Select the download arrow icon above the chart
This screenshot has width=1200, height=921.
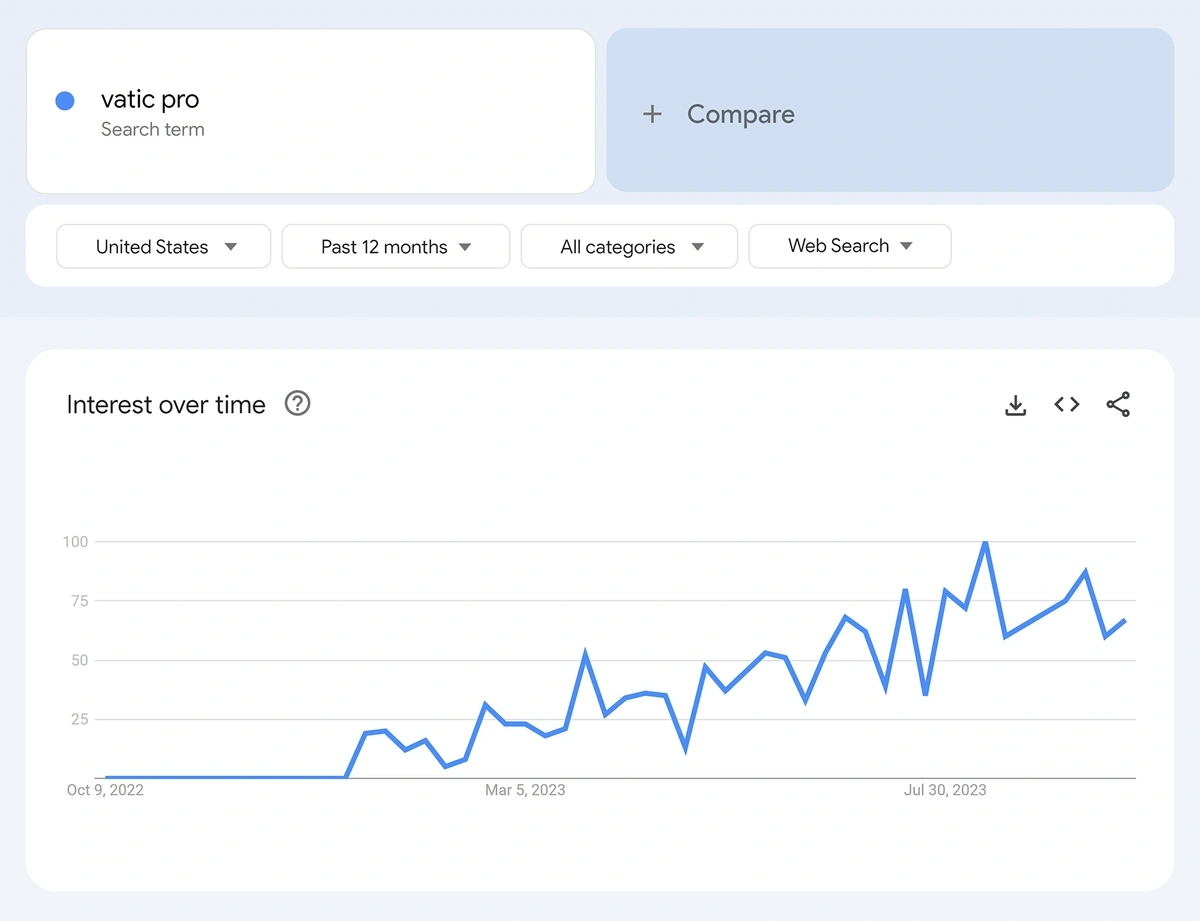1015,404
